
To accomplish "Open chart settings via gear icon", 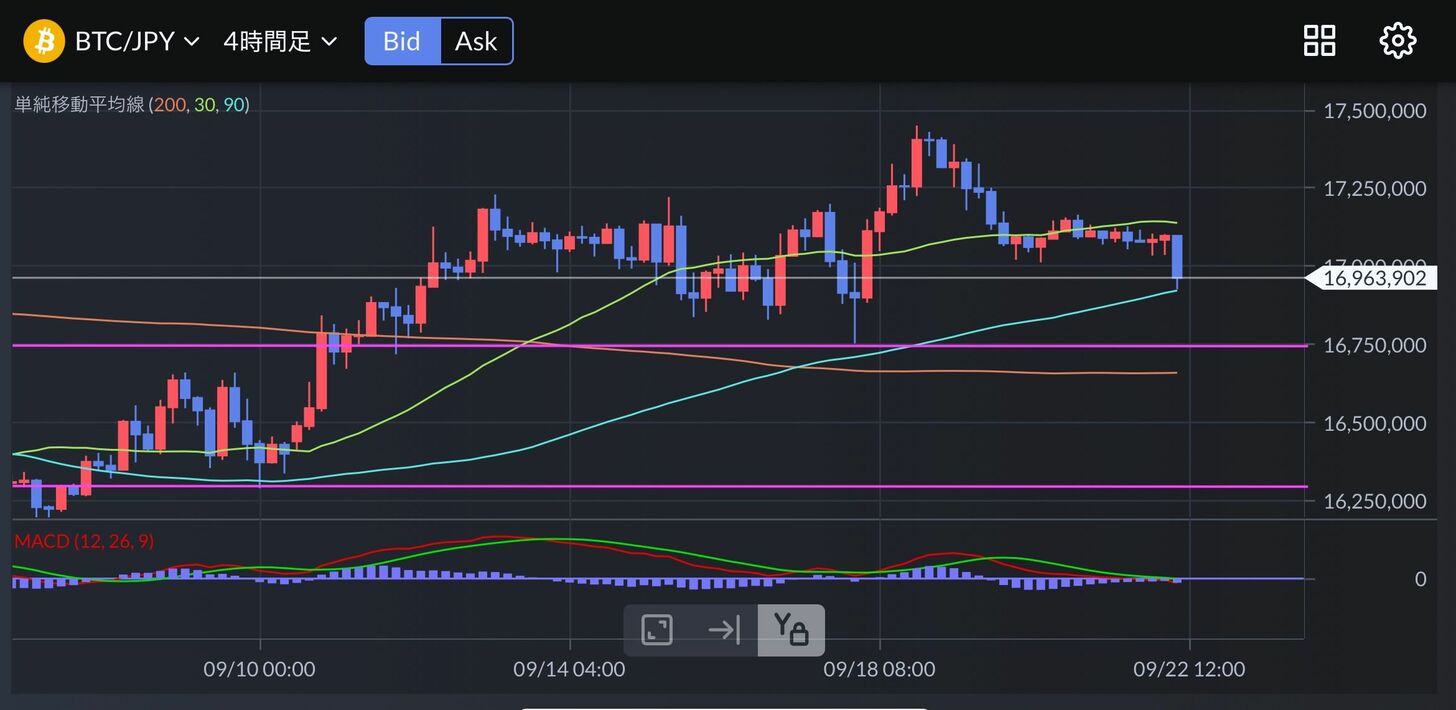I will [1397, 41].
